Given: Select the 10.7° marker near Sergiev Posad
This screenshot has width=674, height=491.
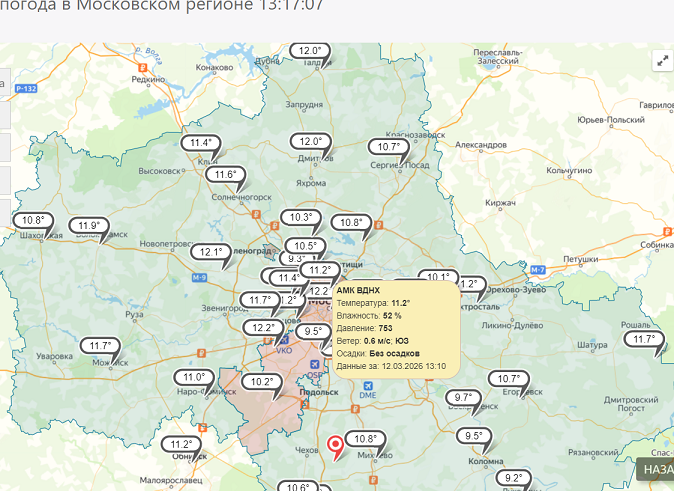Looking at the screenshot, I should pyautogui.click(x=389, y=147).
